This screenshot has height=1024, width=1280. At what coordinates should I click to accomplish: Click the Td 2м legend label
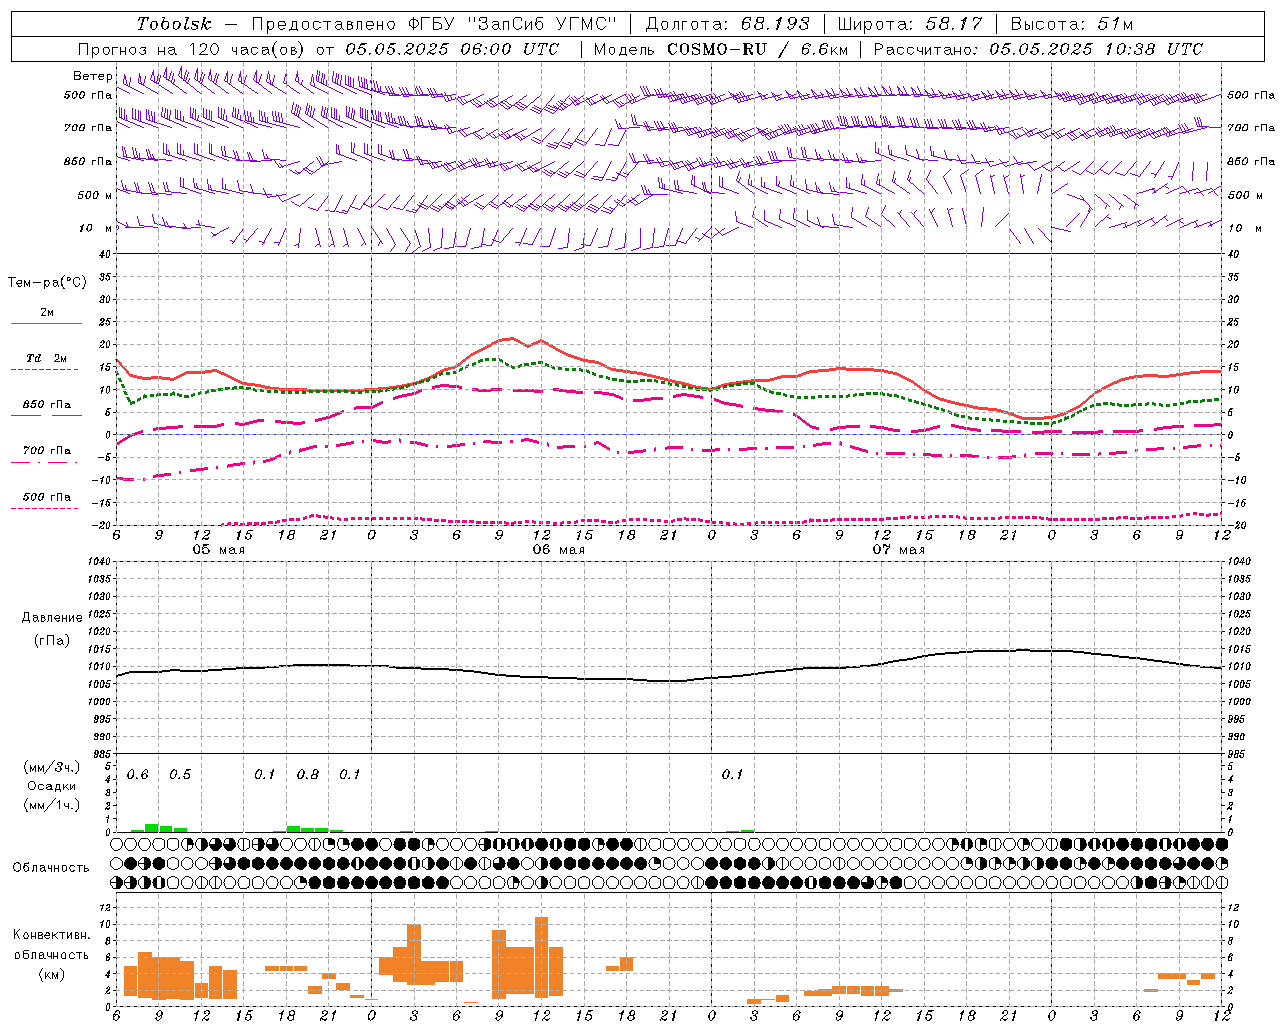click(x=46, y=358)
